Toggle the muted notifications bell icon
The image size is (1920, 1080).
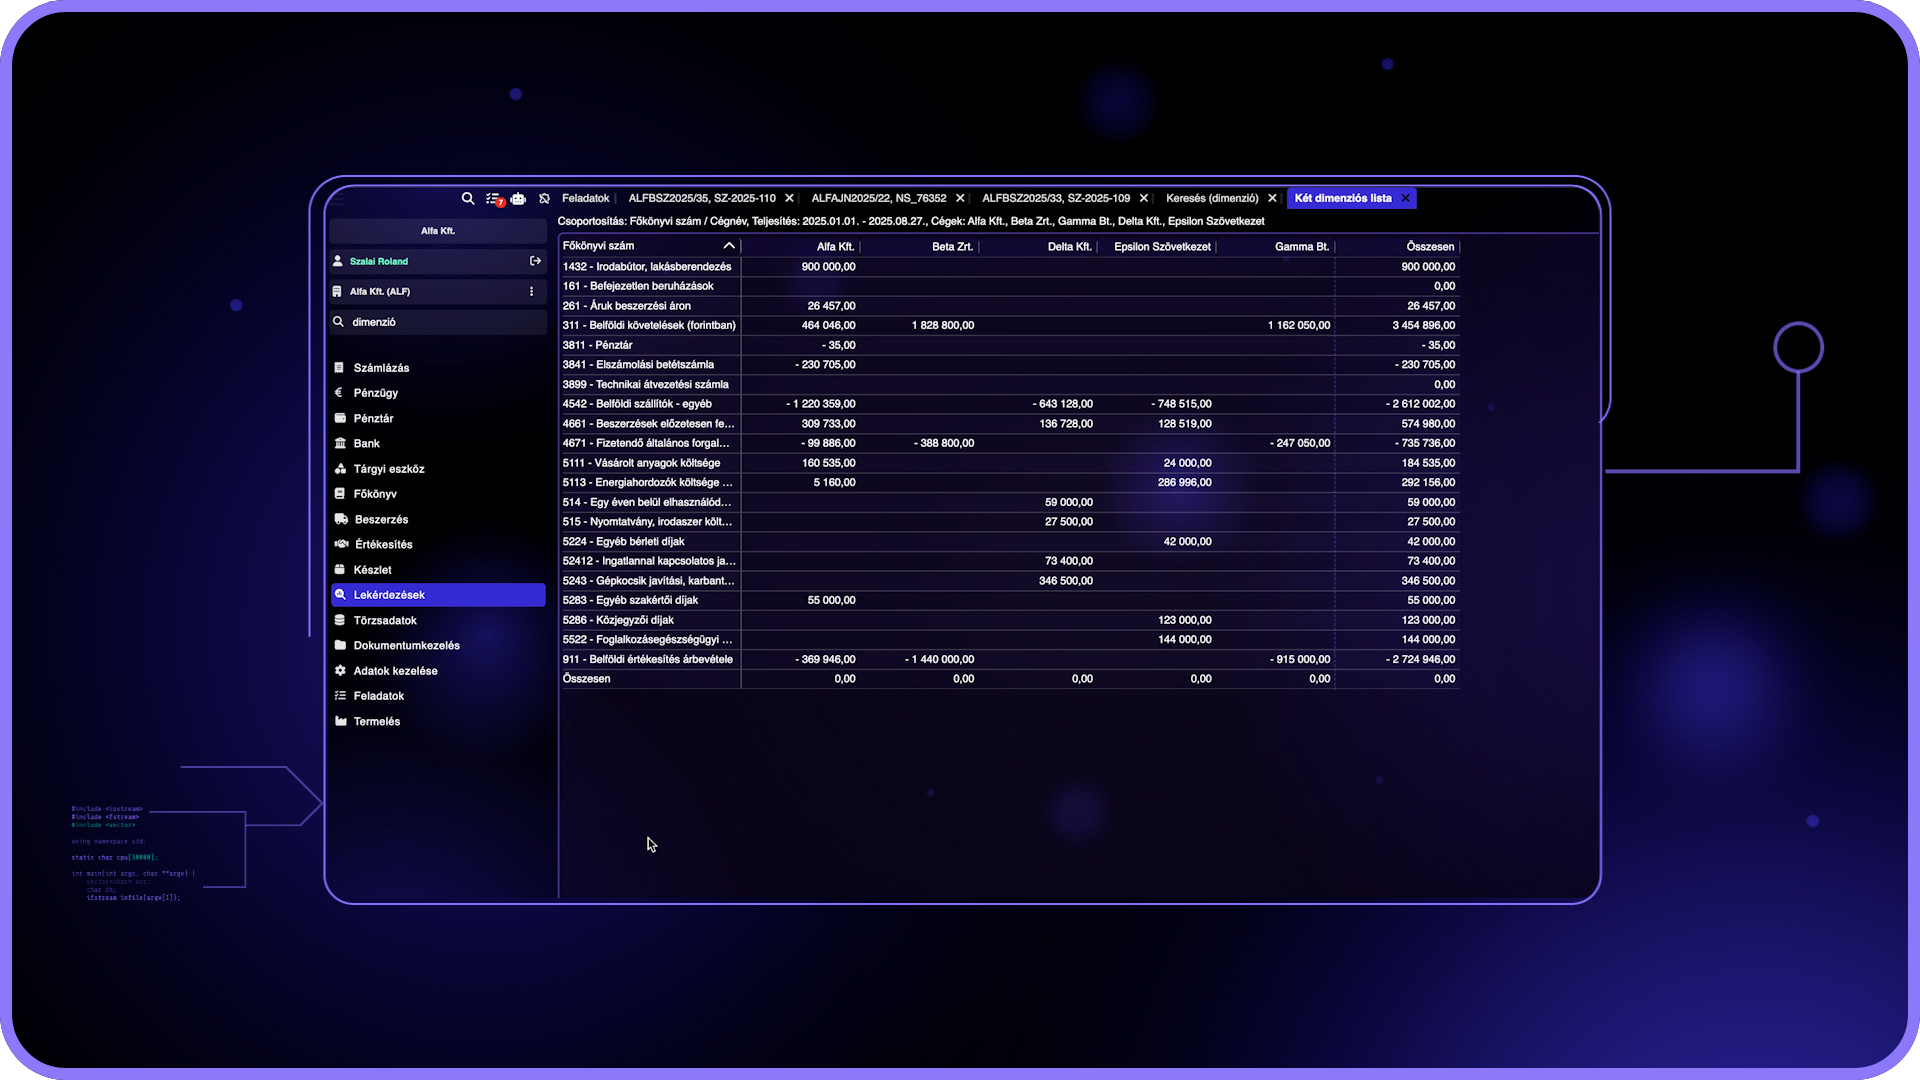pyautogui.click(x=544, y=198)
